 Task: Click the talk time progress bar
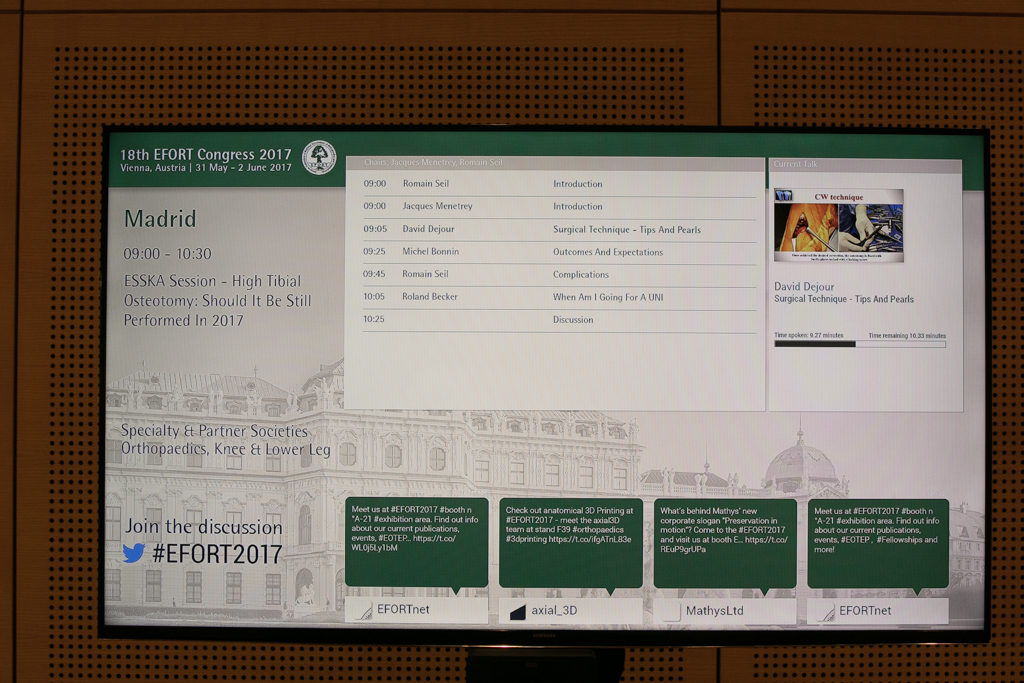click(859, 344)
